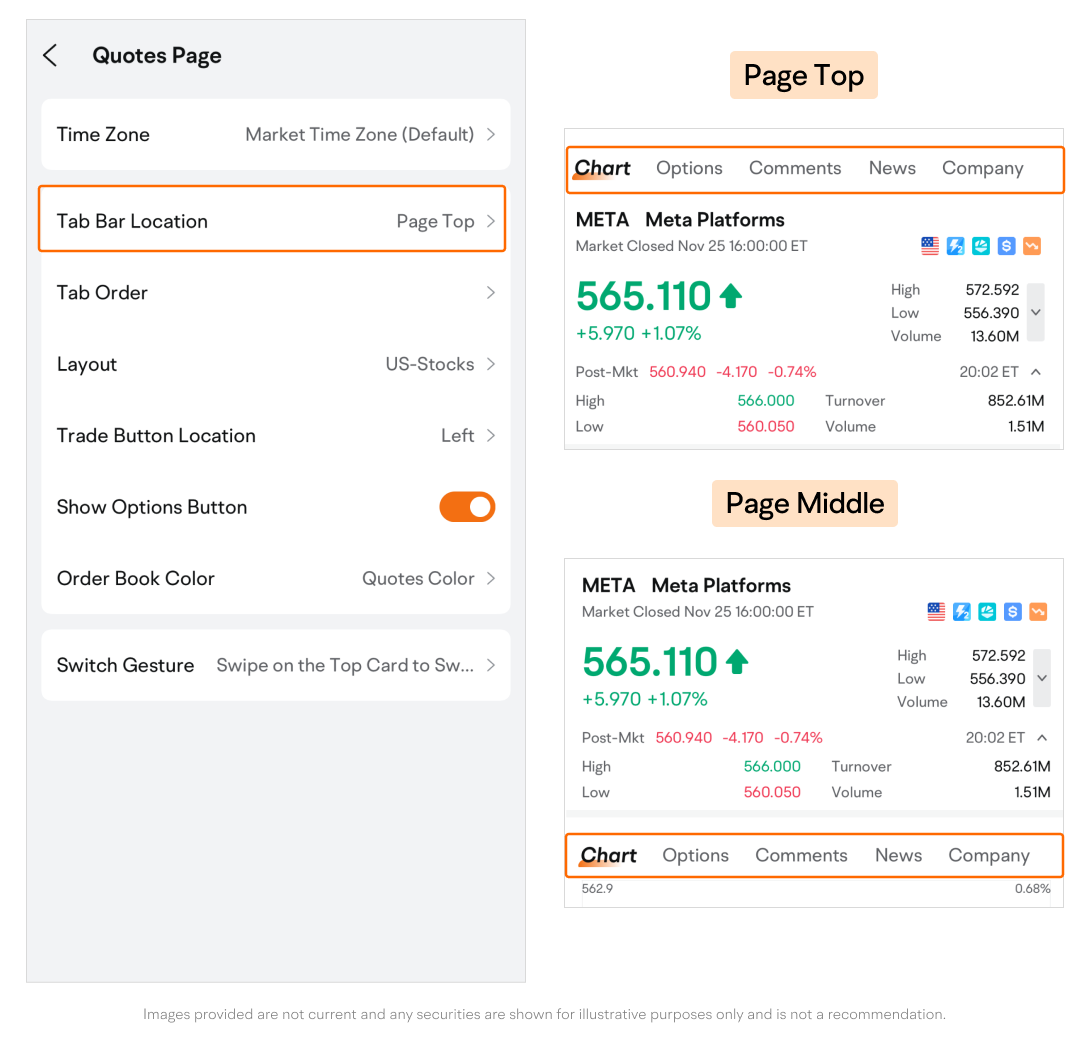Click Quotes Page title
1090x1042 pixels.
[x=157, y=56]
